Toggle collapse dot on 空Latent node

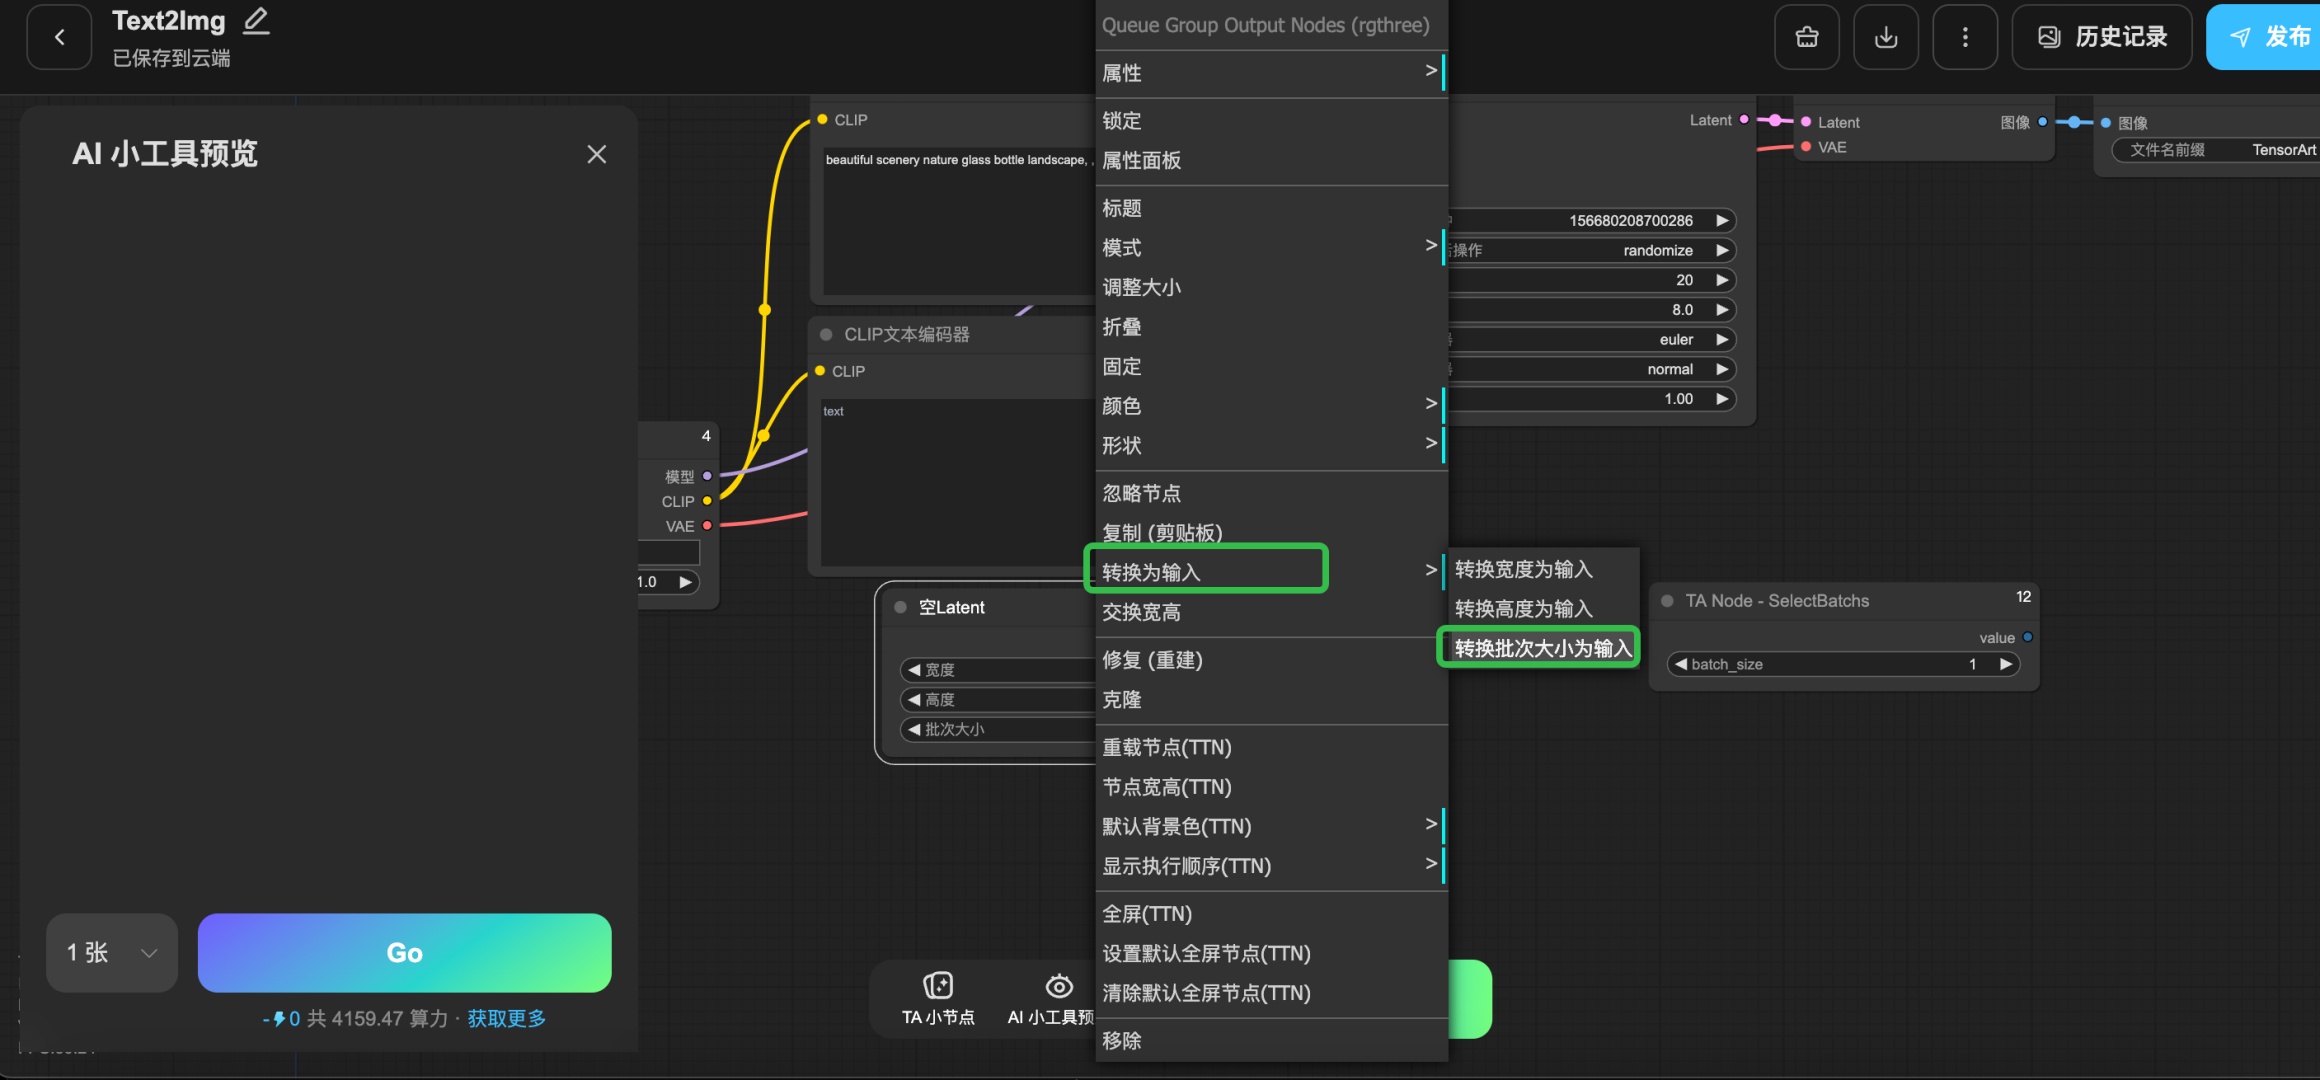tap(900, 607)
